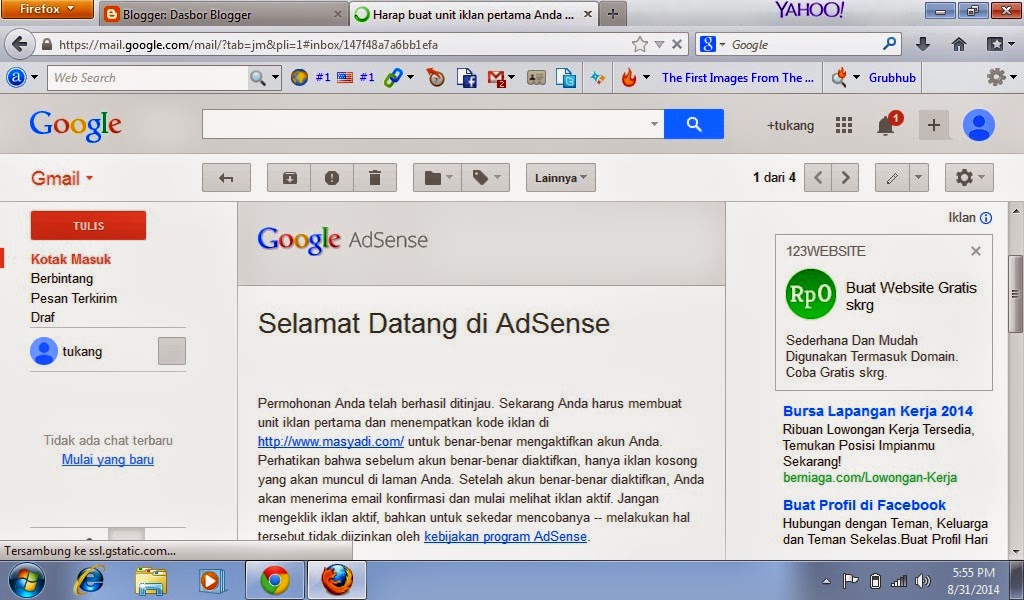Open the account profile avatar
1024x600 pixels.
[978, 125]
